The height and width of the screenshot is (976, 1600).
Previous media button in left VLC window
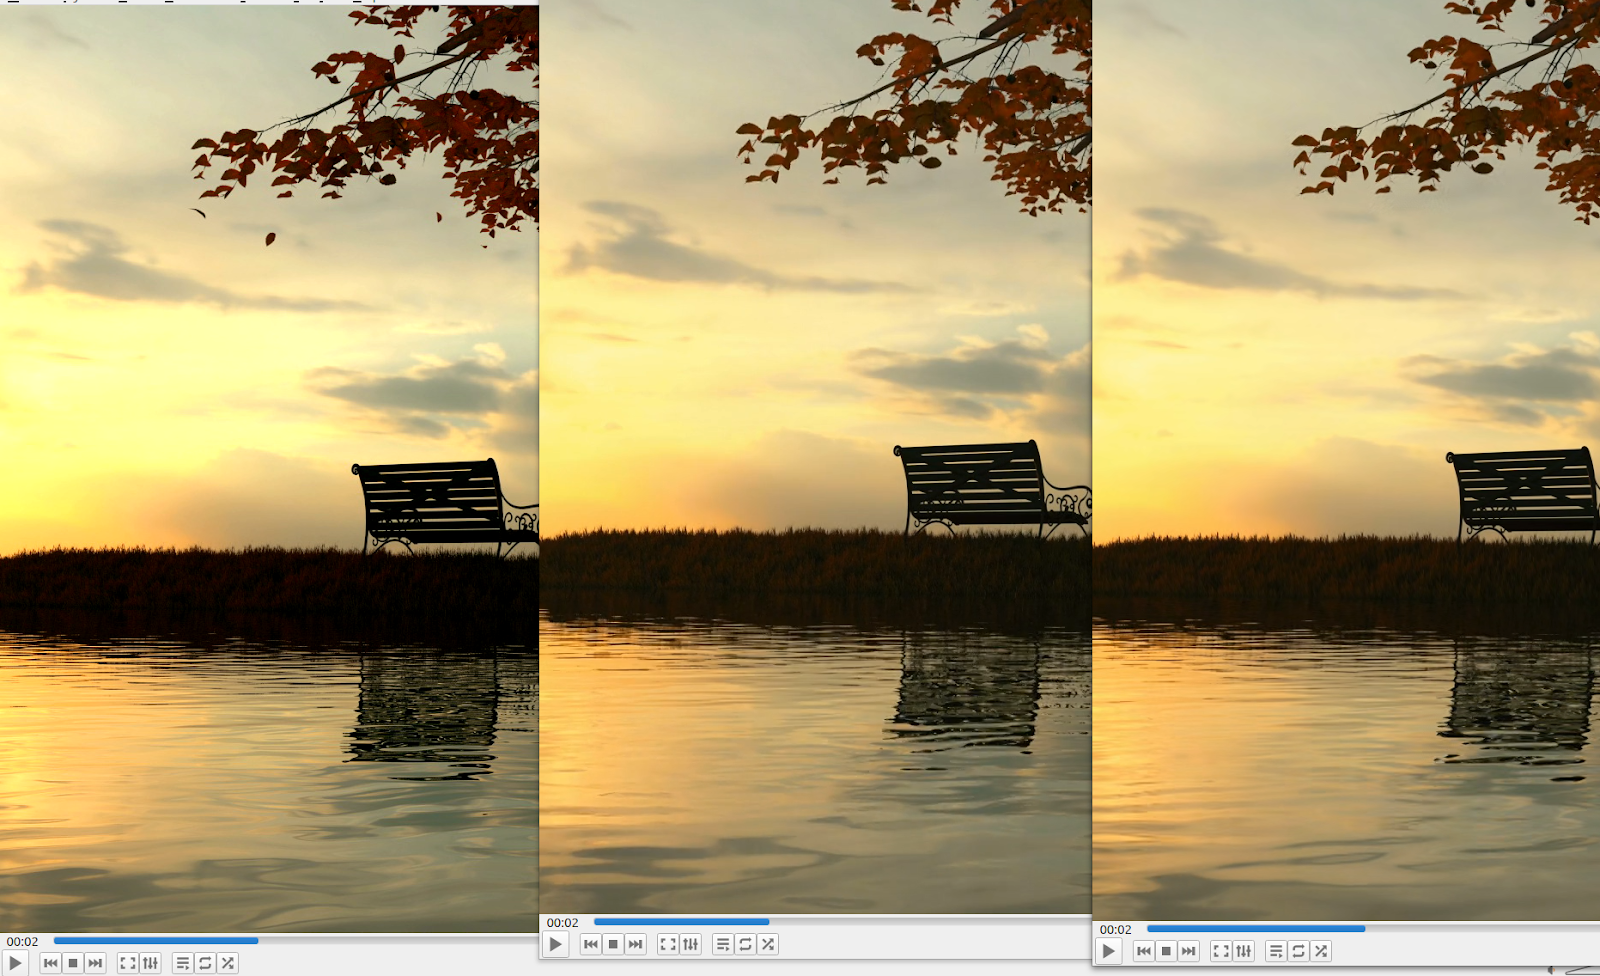(51, 963)
